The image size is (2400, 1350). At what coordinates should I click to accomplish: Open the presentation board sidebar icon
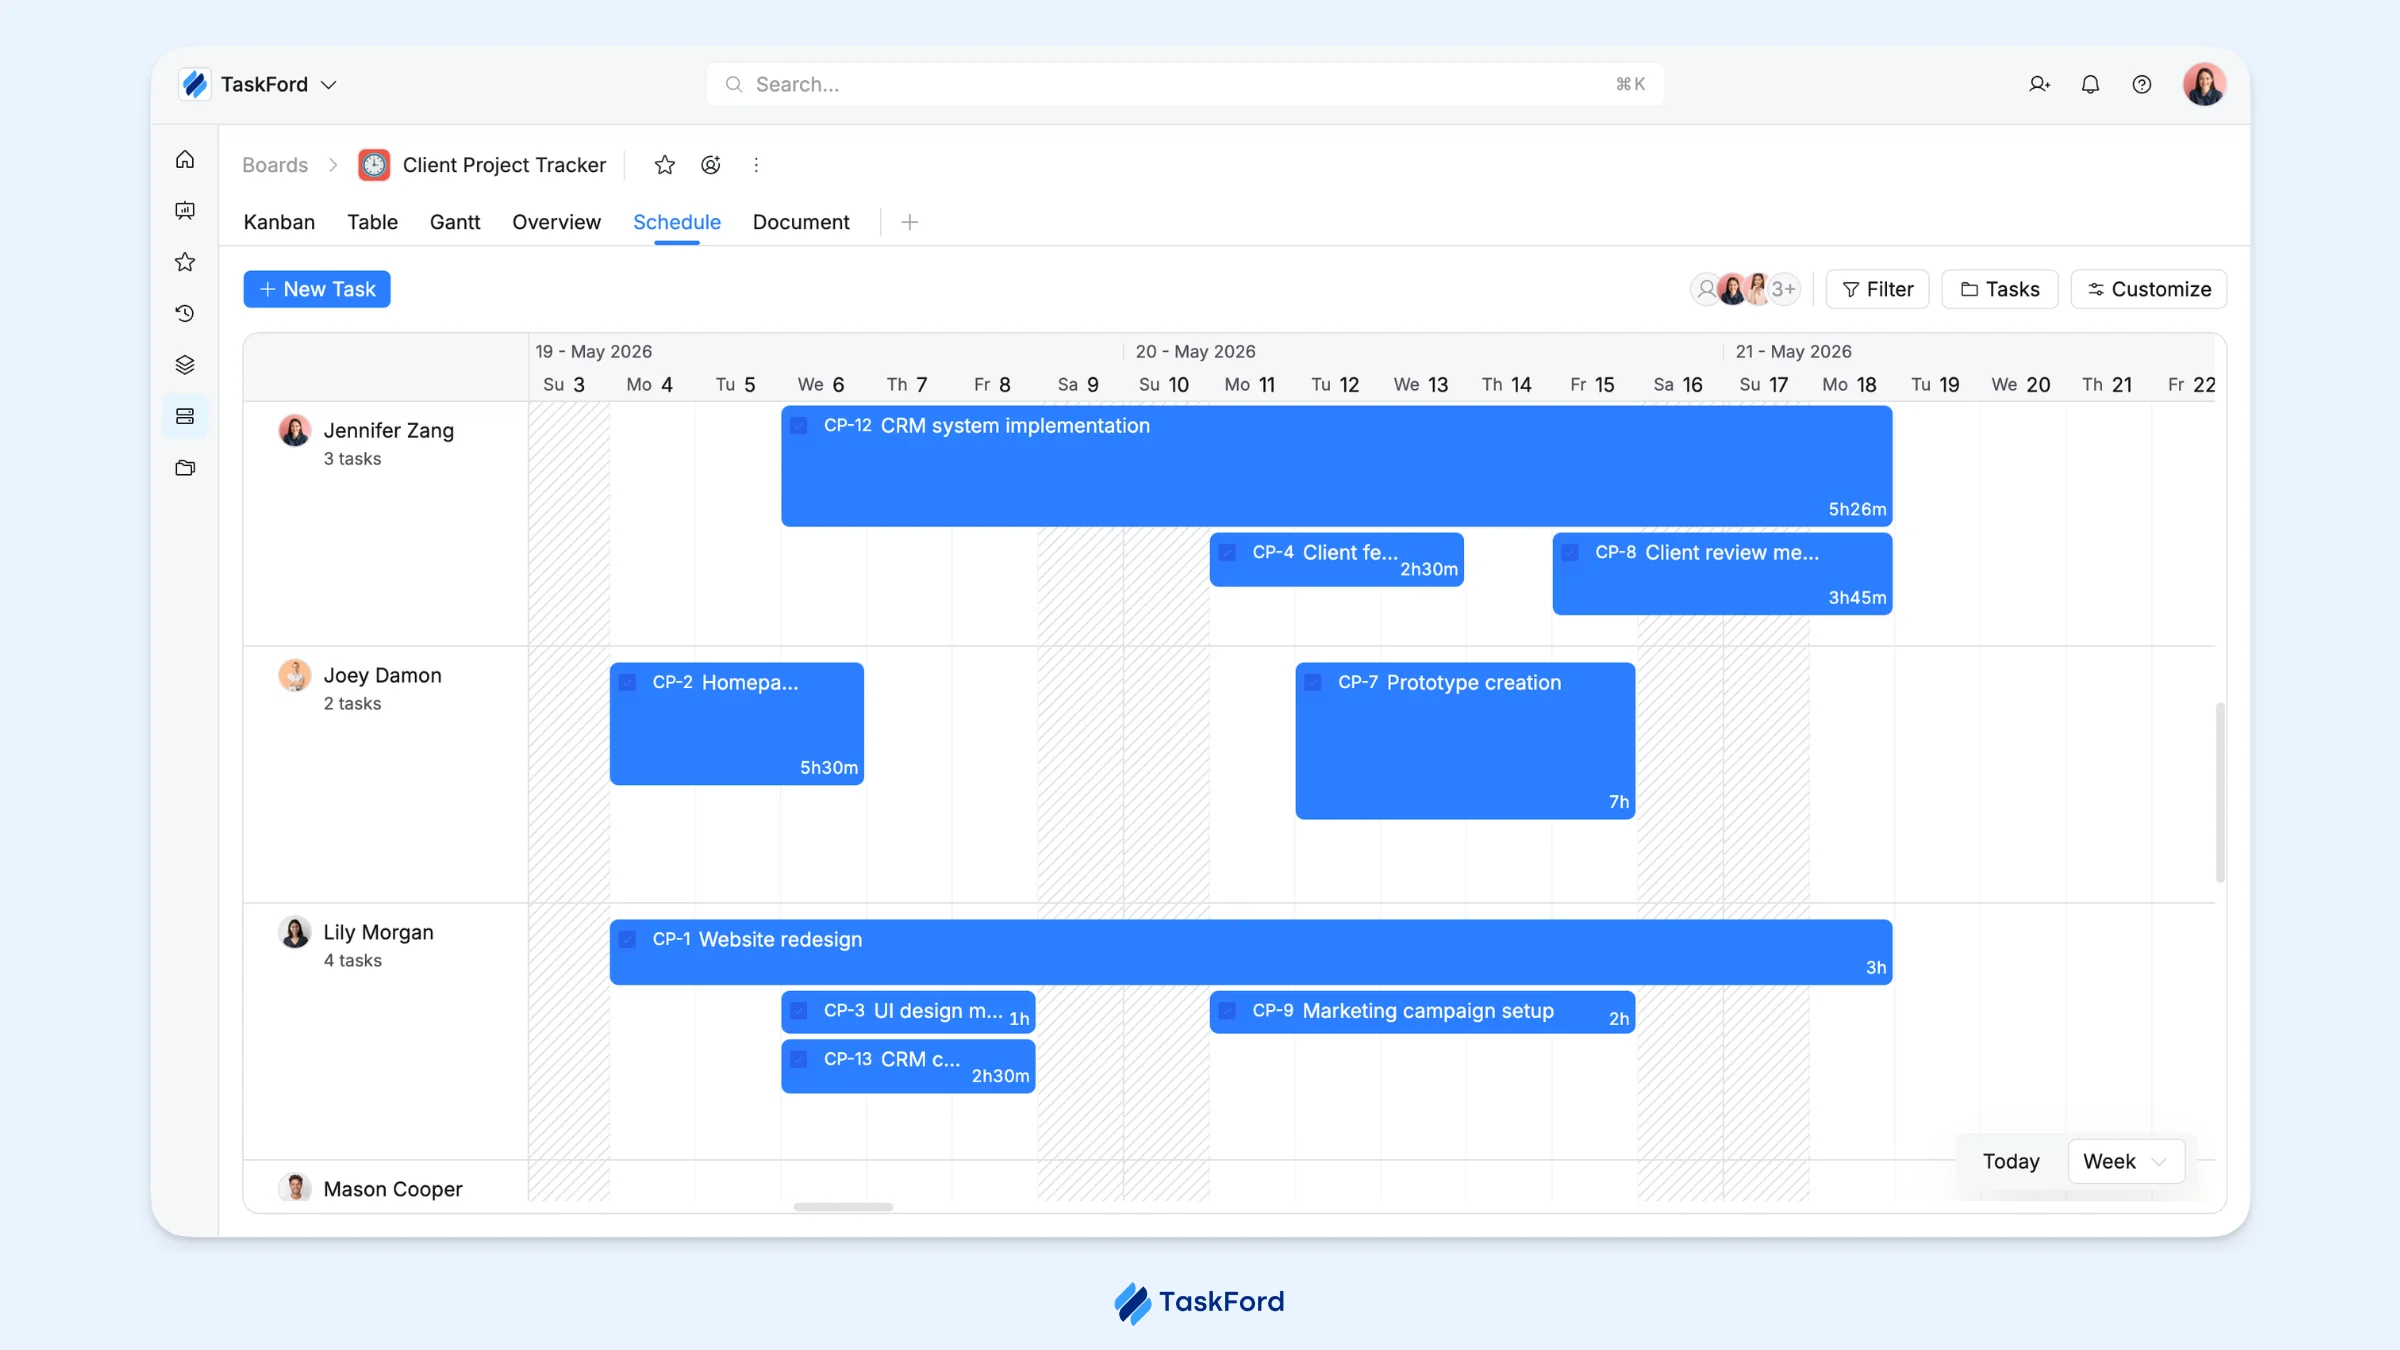coord(185,210)
